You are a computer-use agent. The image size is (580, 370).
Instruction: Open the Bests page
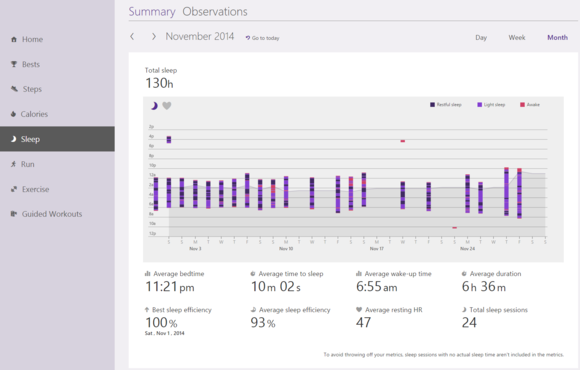pyautogui.click(x=57, y=64)
